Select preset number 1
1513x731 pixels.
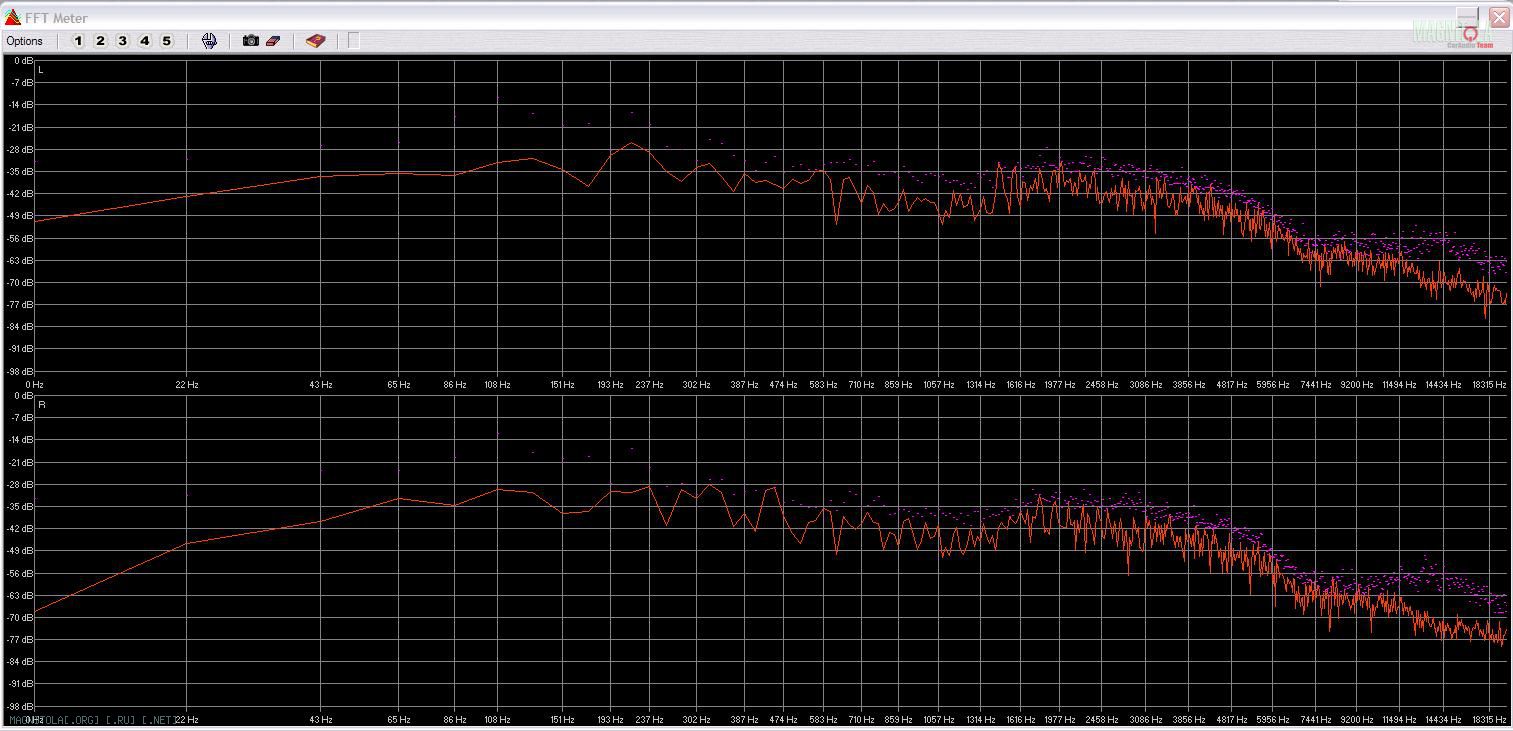click(x=79, y=41)
